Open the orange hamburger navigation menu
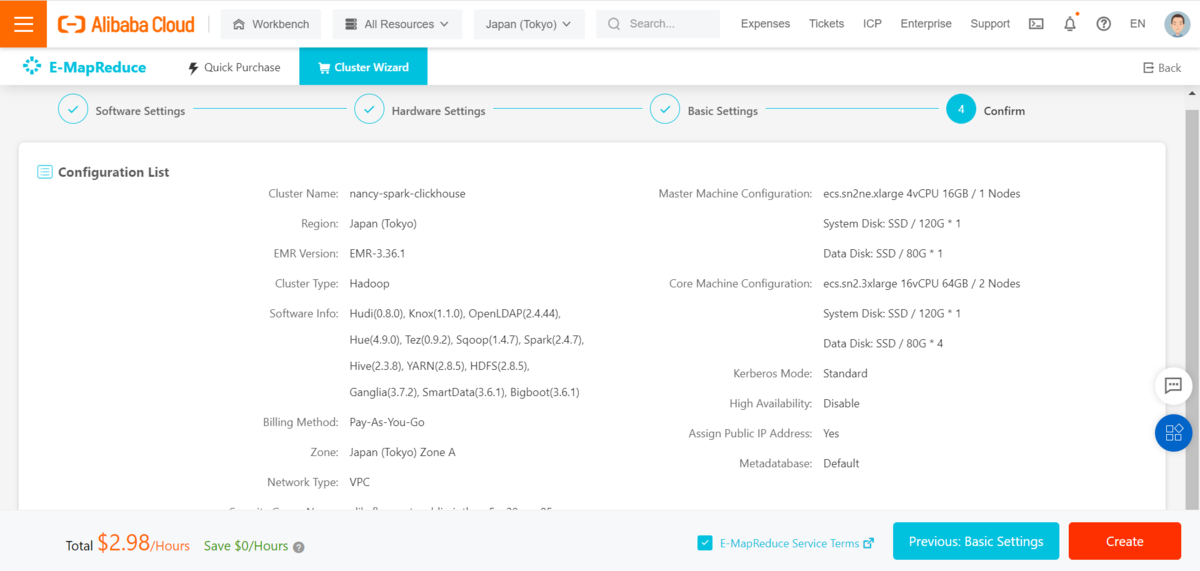 click(x=23, y=24)
